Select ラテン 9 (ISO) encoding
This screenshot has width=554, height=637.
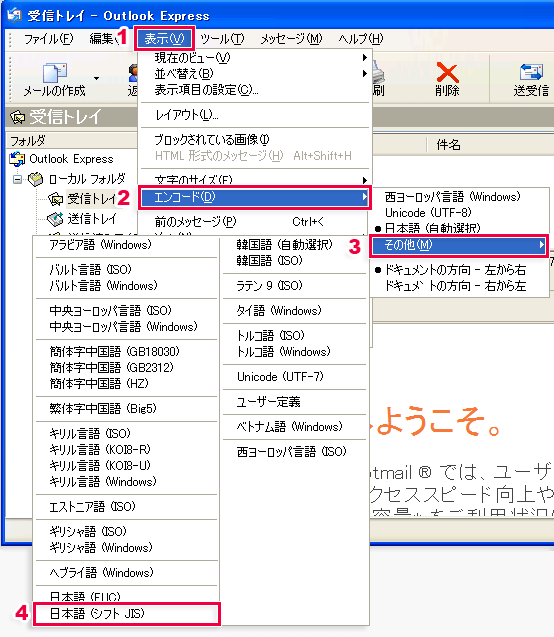coord(294,286)
